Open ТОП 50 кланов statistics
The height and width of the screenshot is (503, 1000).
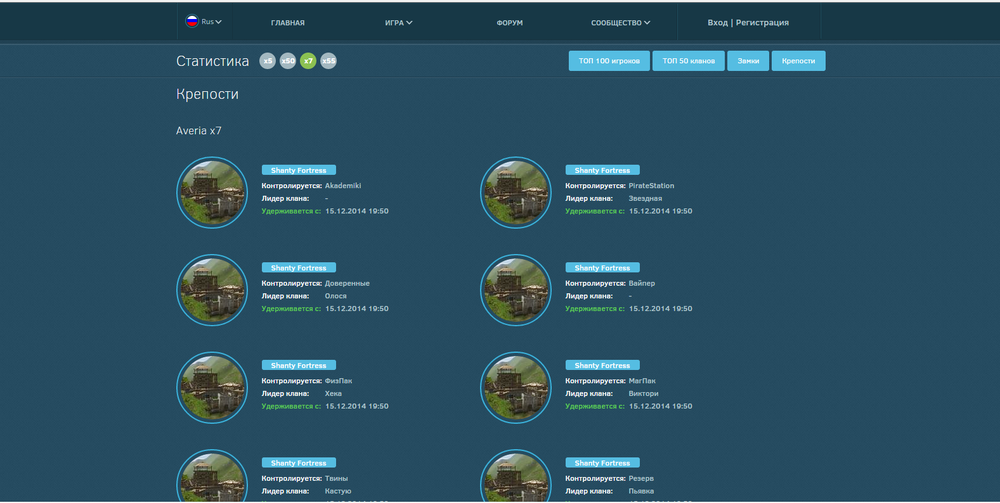click(x=688, y=61)
